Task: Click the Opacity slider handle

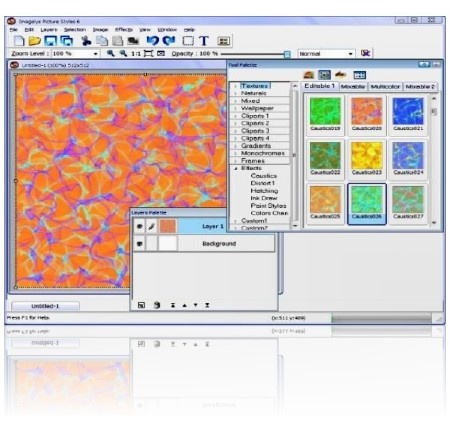Action: (x=287, y=54)
